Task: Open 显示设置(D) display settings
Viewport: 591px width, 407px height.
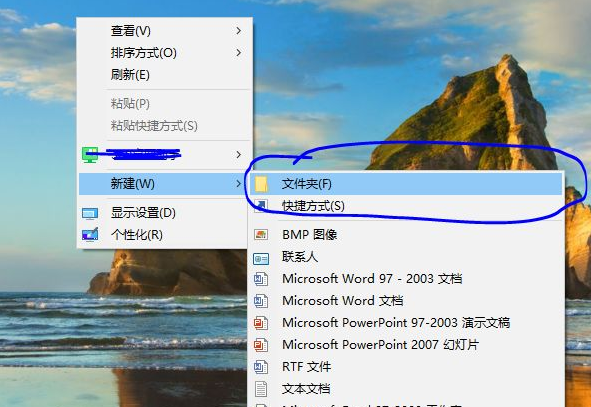Action: [165, 213]
